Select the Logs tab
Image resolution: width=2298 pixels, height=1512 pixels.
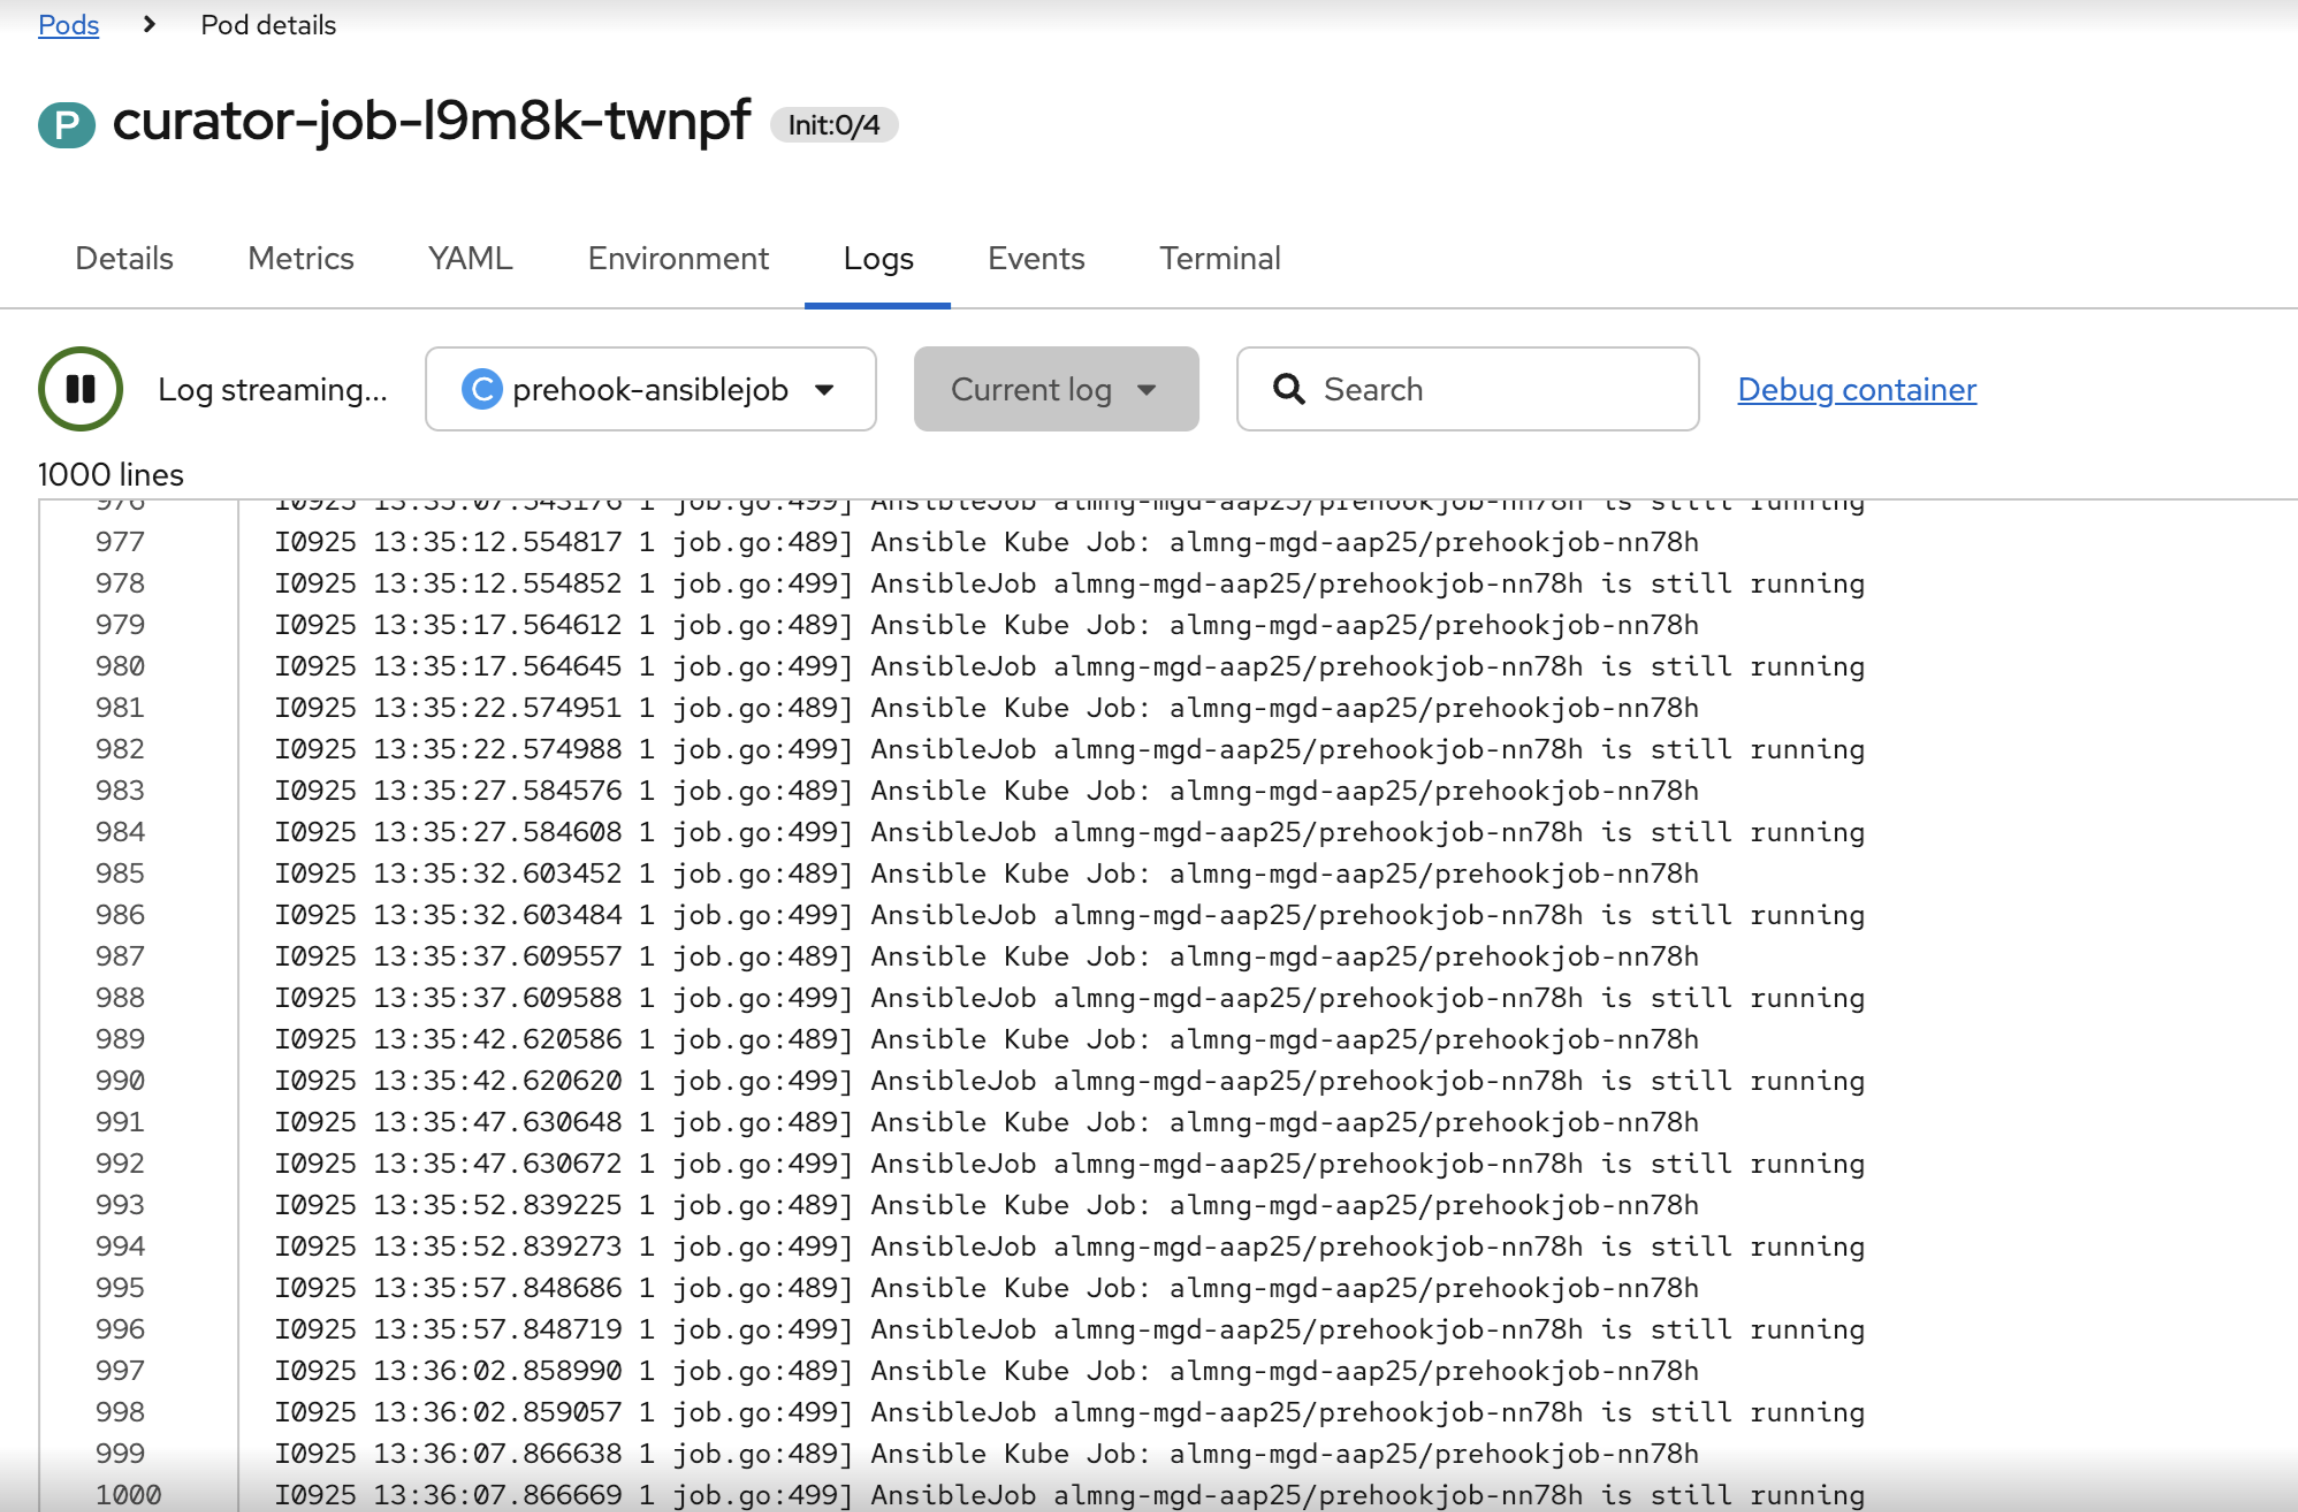tap(877, 258)
